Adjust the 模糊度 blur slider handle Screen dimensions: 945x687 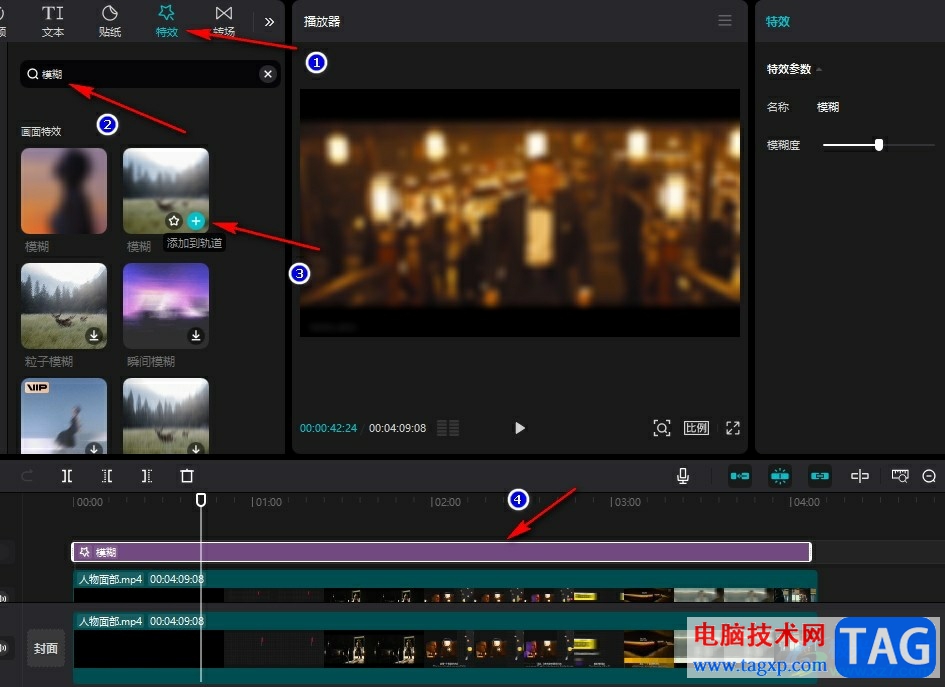[879, 145]
